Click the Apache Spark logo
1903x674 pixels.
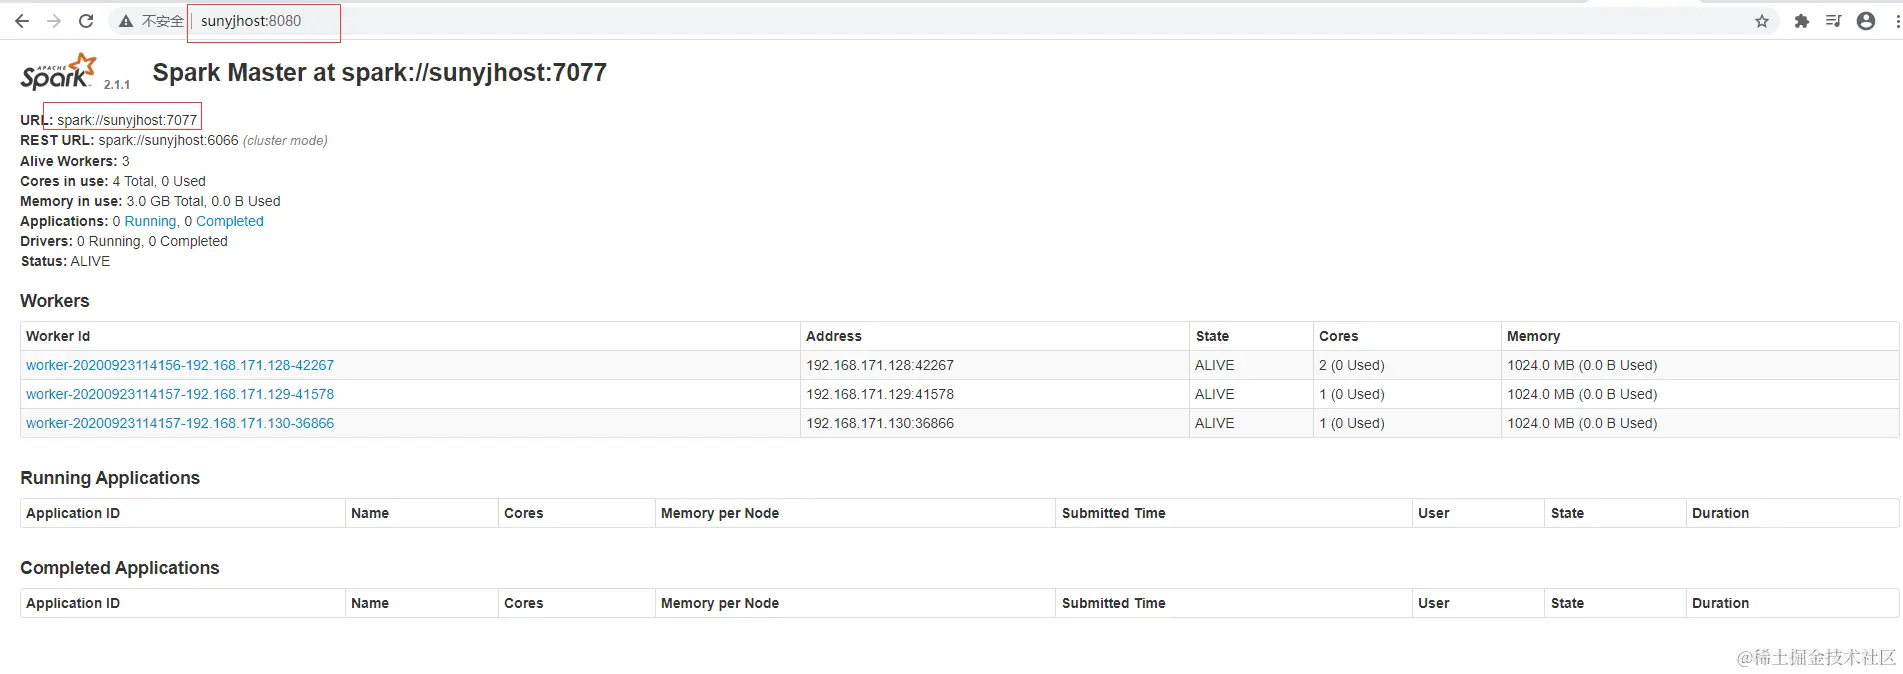pyautogui.click(x=58, y=72)
